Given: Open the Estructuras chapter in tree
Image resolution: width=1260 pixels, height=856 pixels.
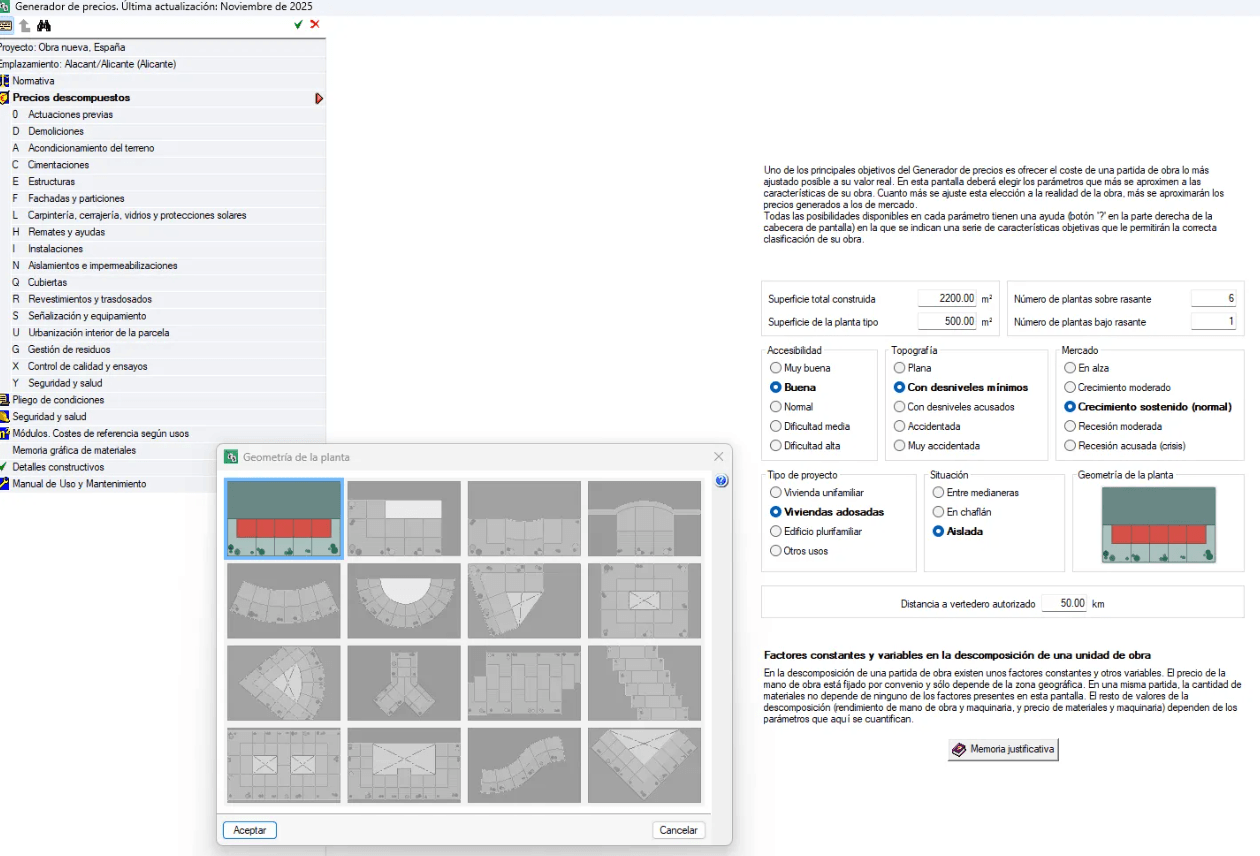Looking at the screenshot, I should (51, 182).
